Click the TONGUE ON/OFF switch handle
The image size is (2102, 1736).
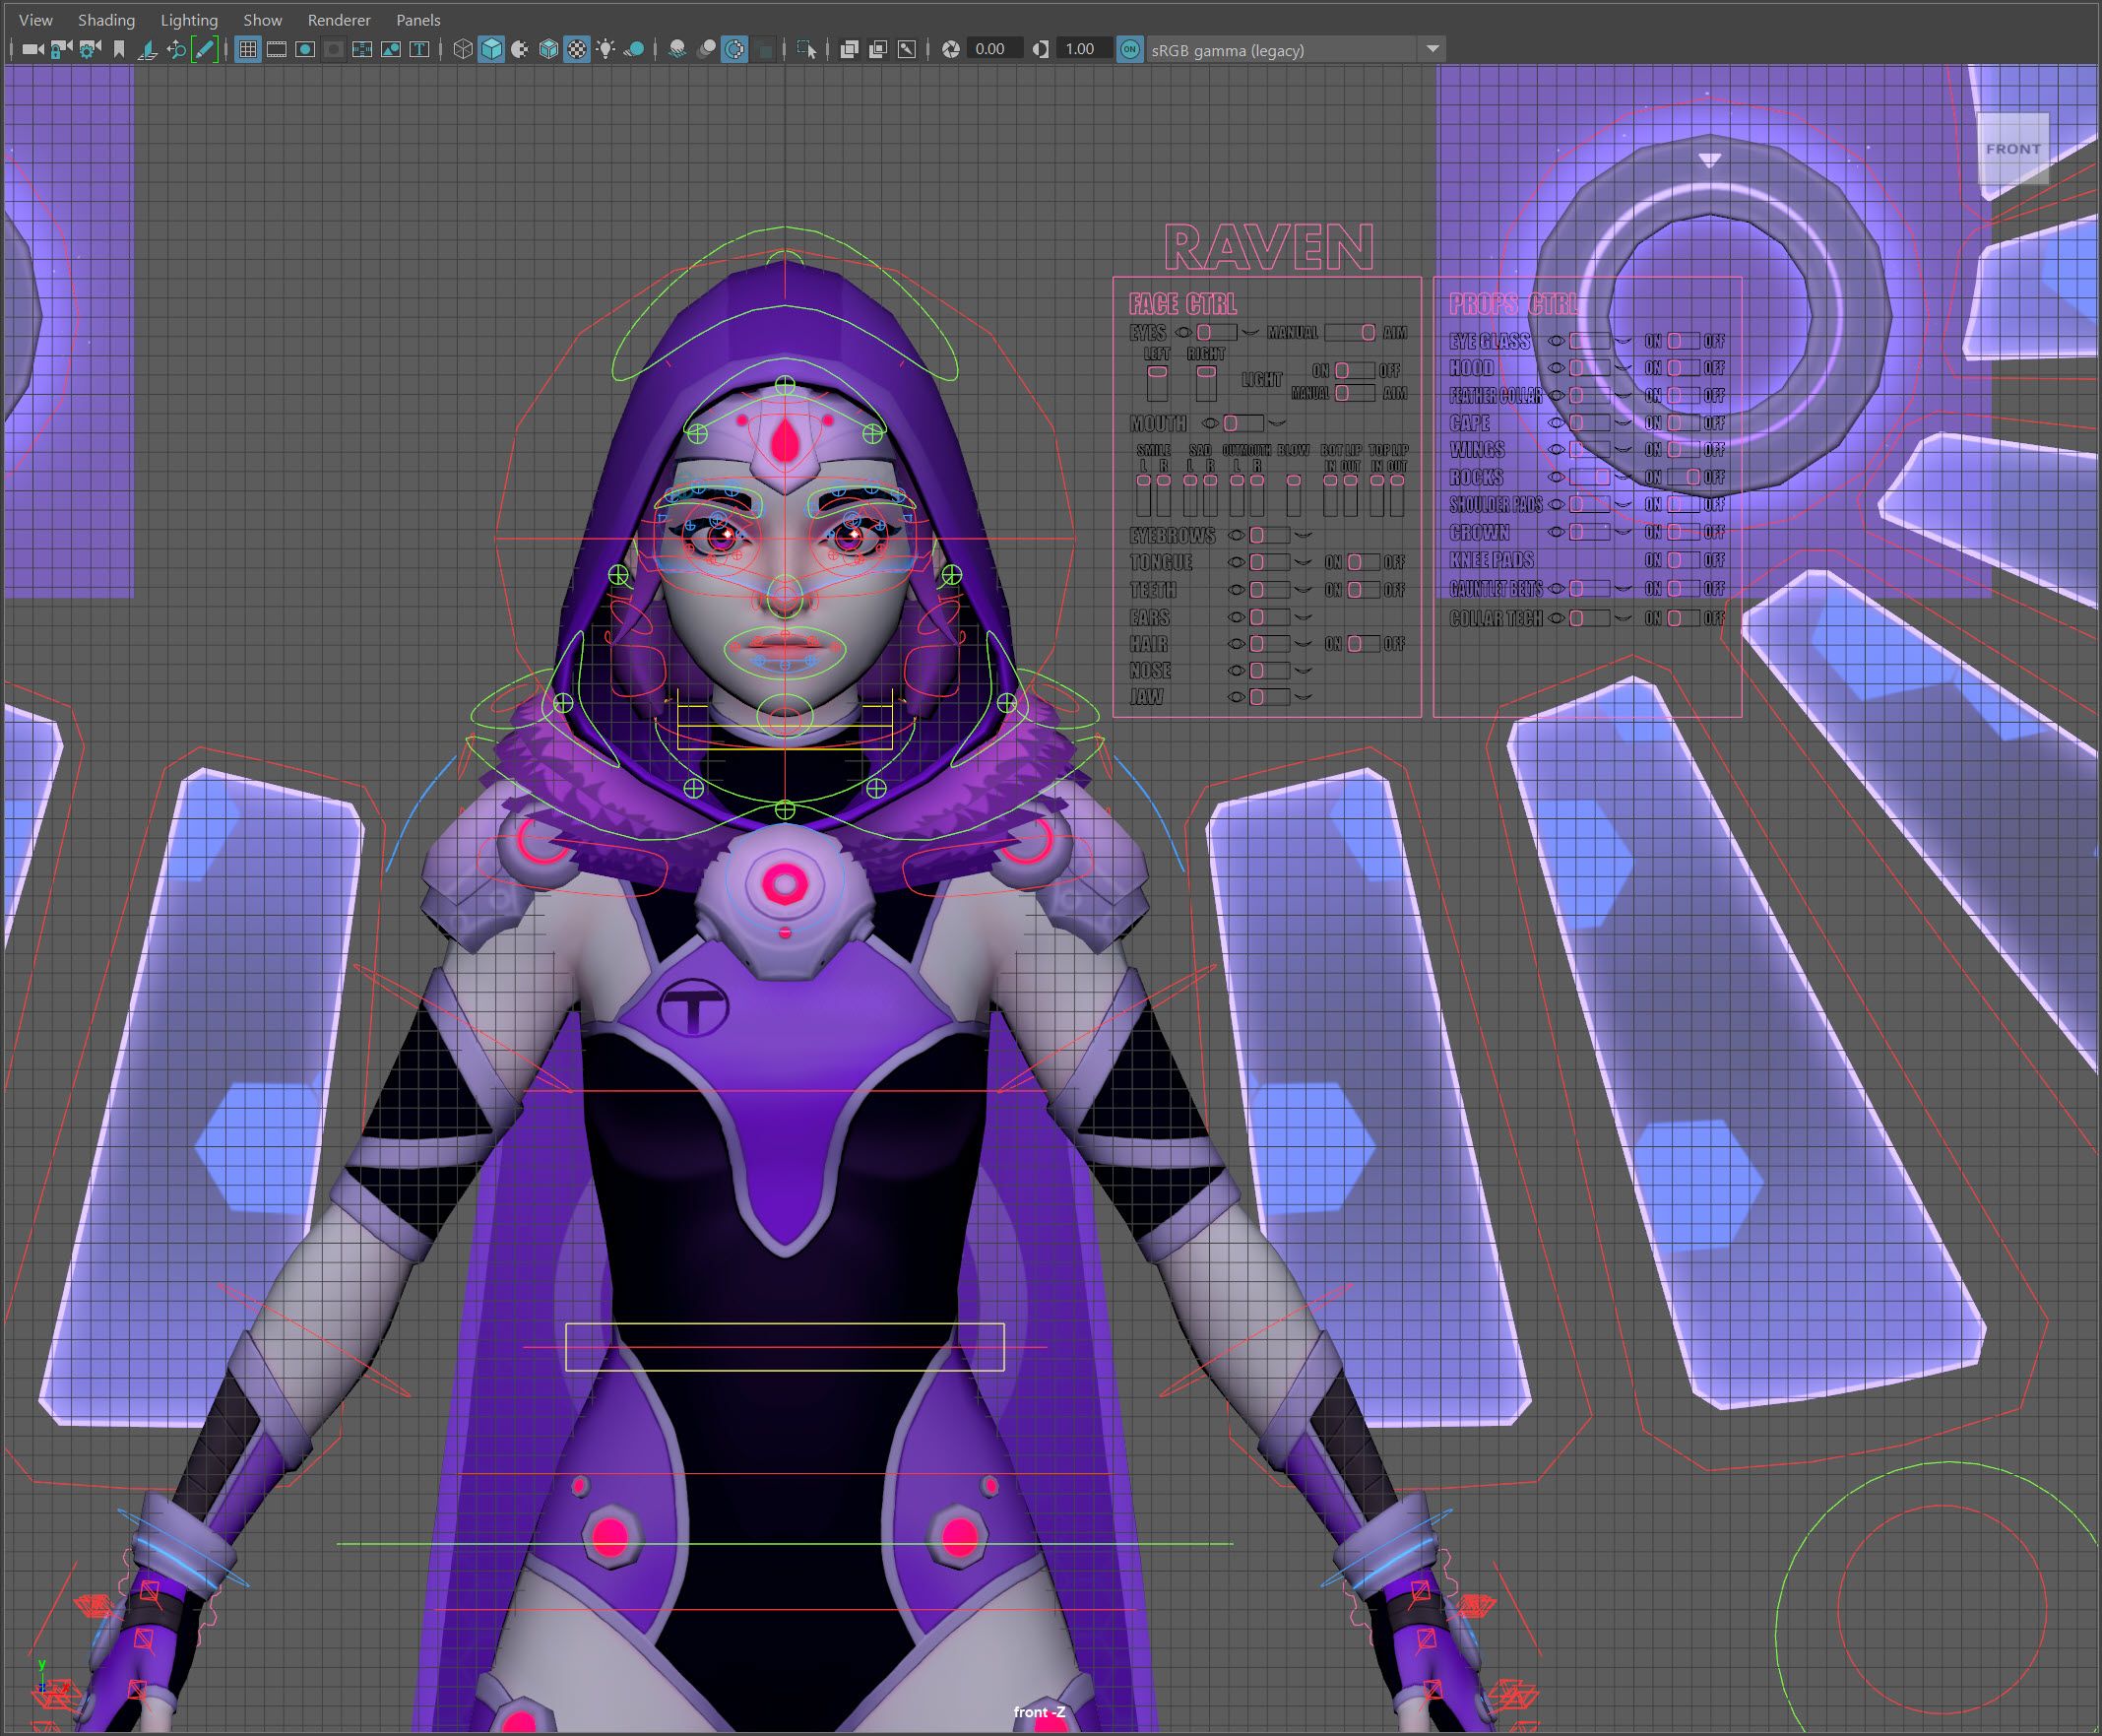coord(1355,562)
